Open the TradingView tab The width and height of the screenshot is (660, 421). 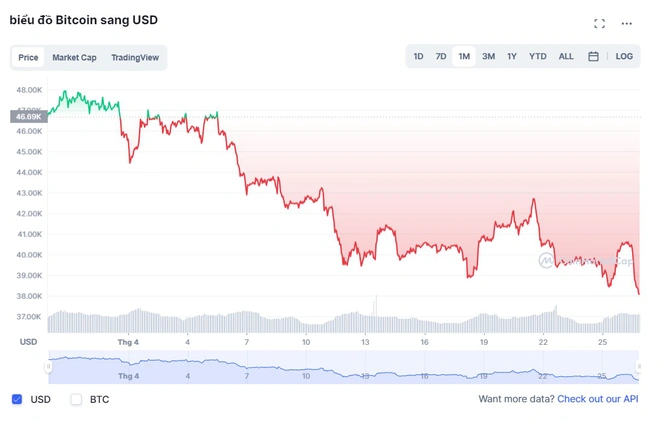tap(135, 58)
